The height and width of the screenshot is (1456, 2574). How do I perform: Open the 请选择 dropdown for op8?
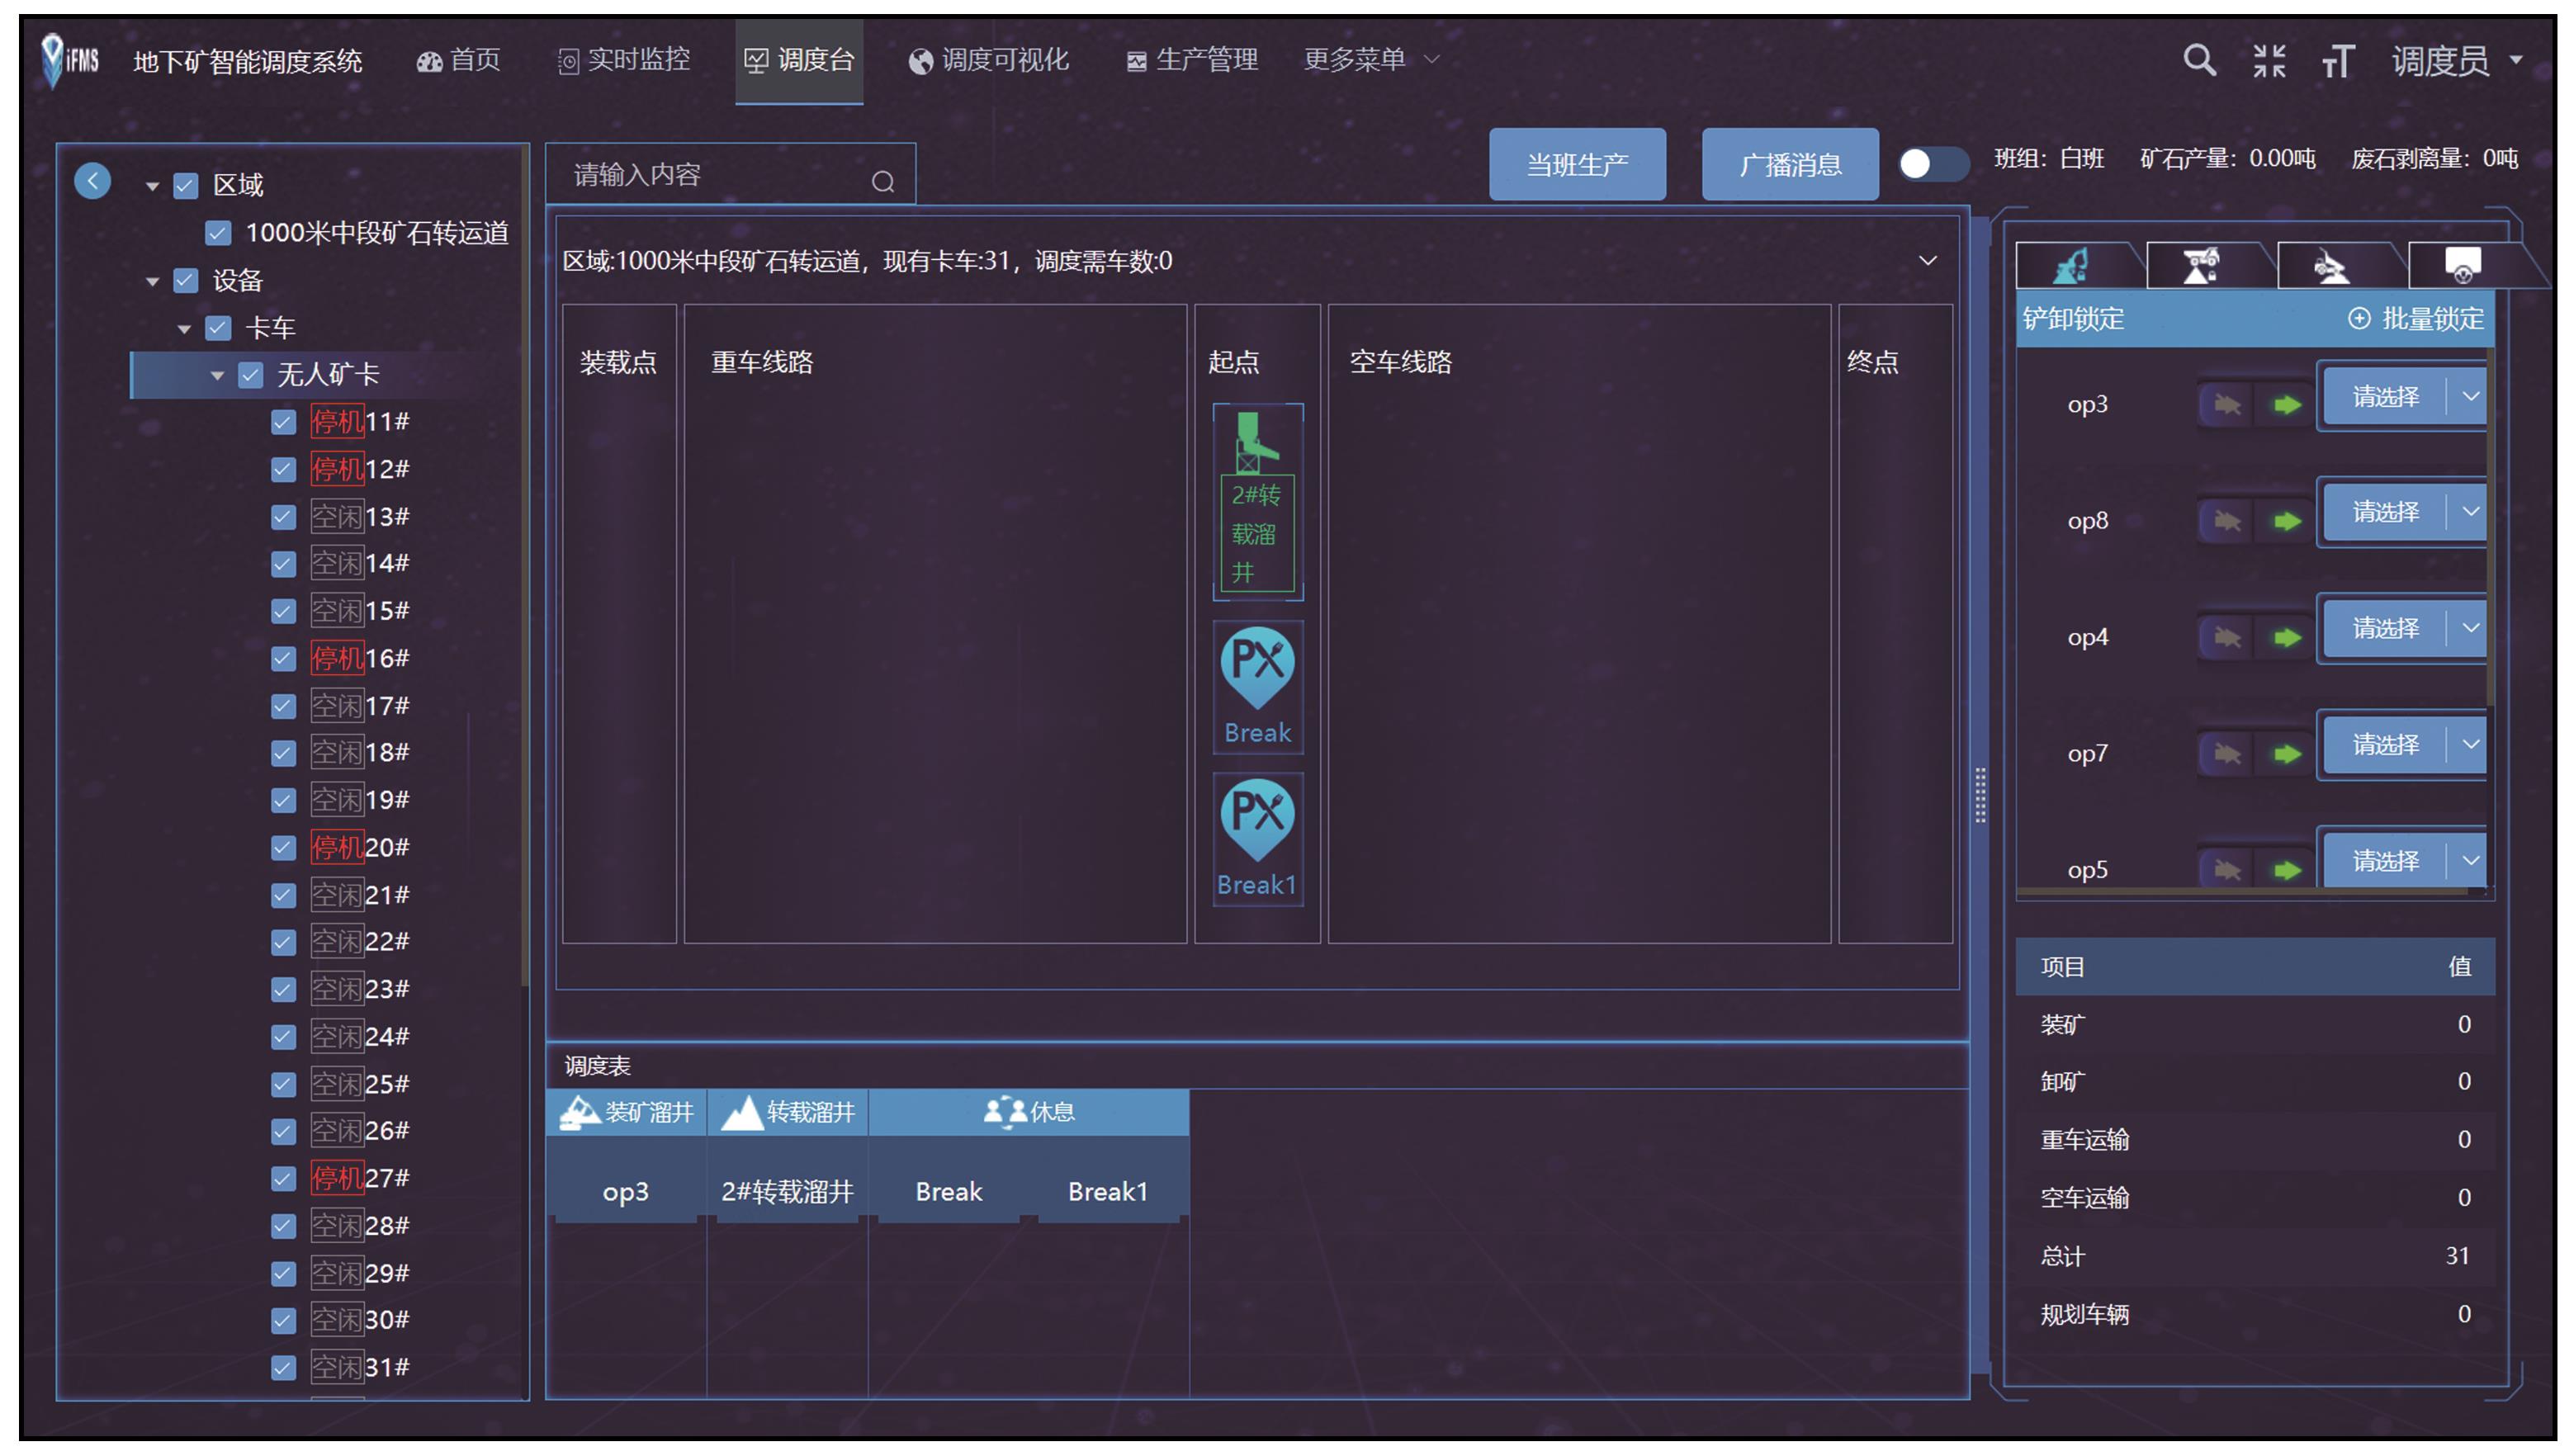(2469, 512)
